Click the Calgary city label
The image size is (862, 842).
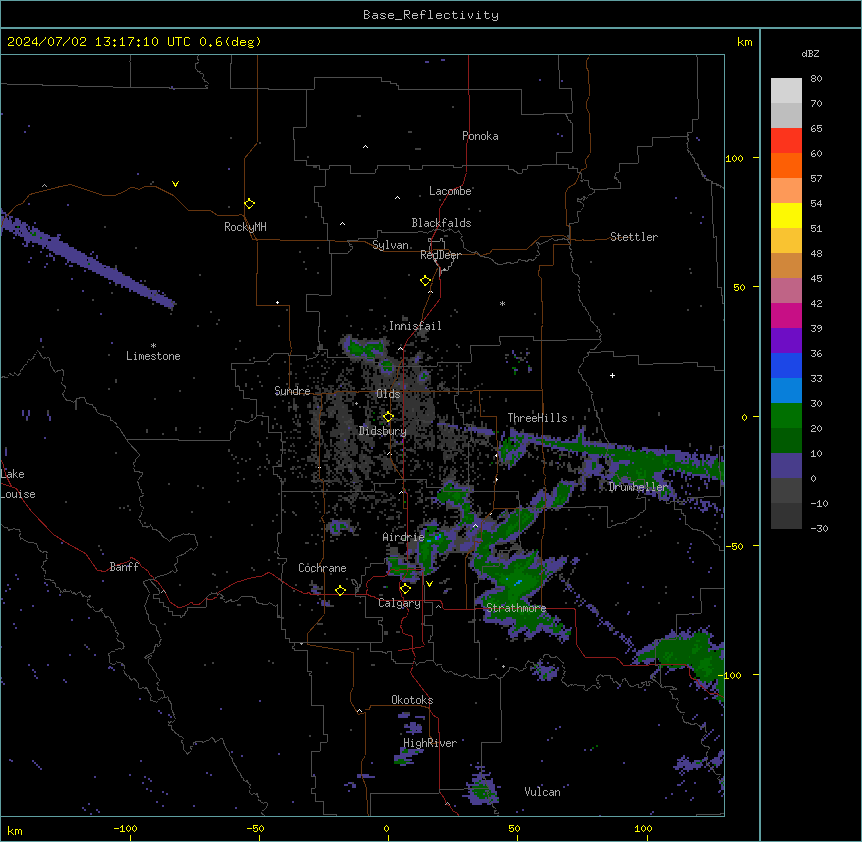pyautogui.click(x=399, y=603)
